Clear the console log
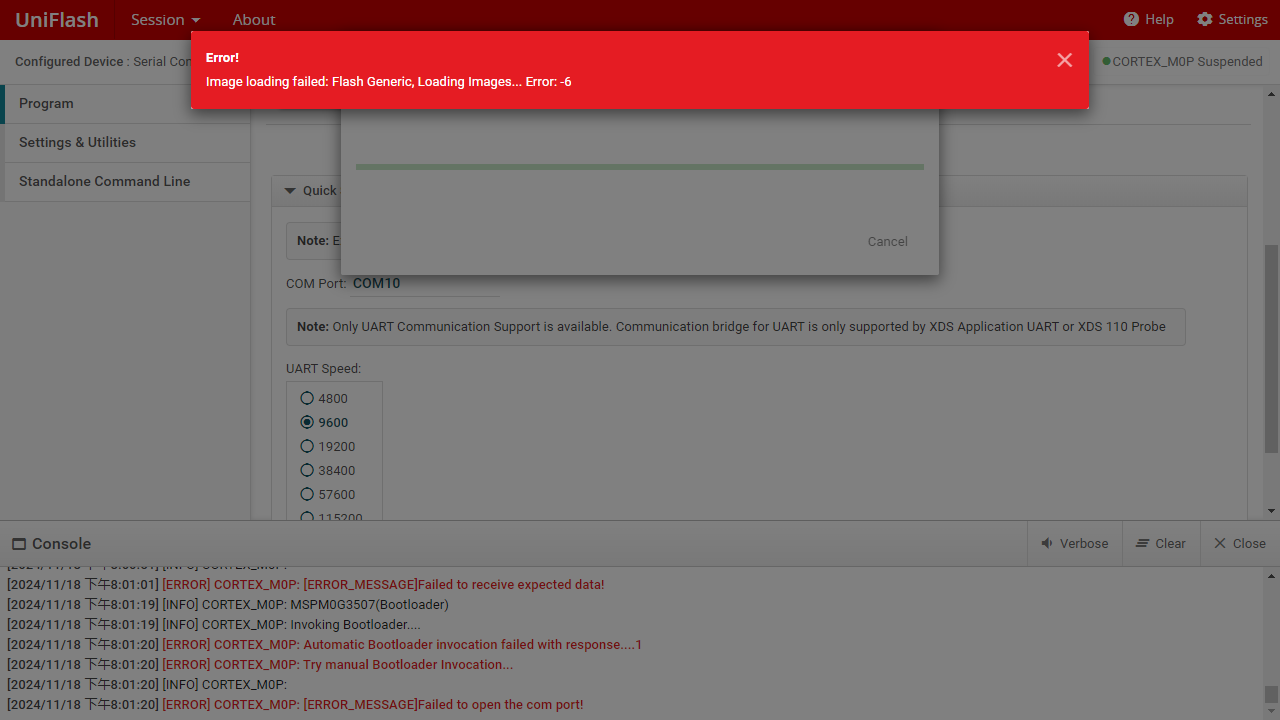1280x720 pixels. [x=1161, y=543]
